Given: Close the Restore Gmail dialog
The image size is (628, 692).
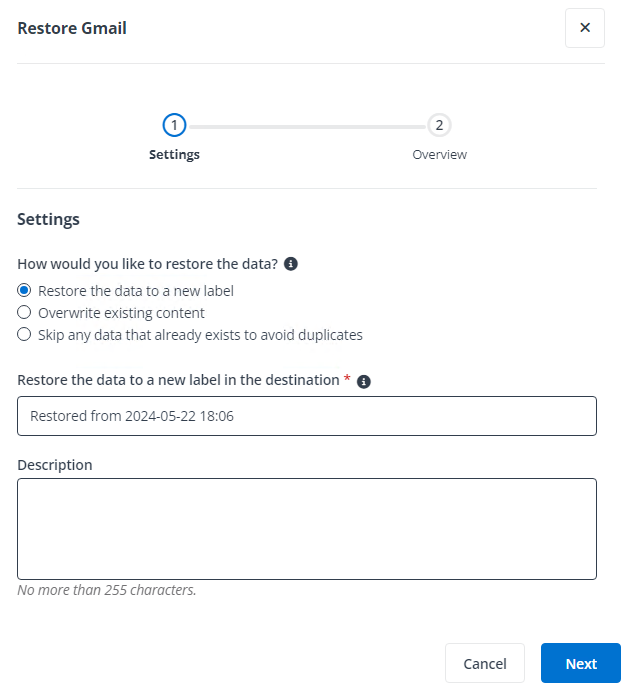Looking at the screenshot, I should point(585,28).
